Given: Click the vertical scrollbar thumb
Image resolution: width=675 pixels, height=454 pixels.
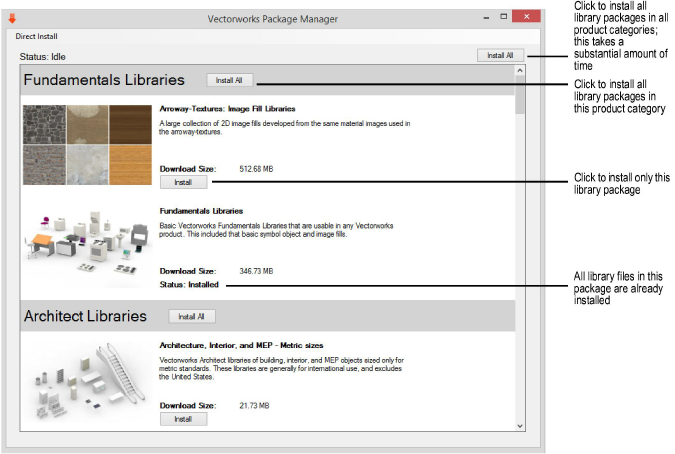Looking at the screenshot, I should coord(520,95).
